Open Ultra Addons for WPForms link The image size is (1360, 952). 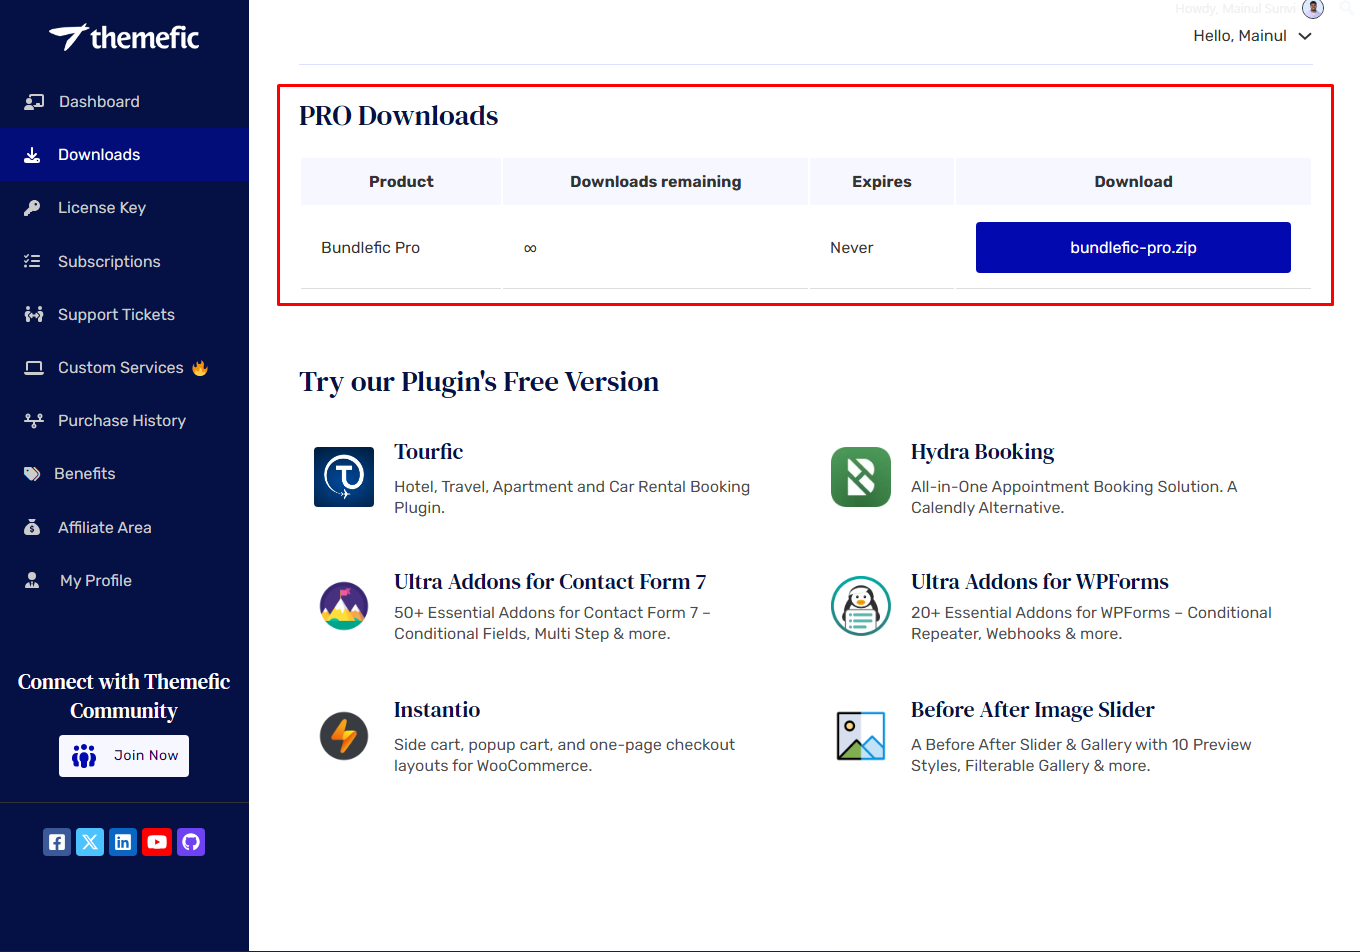tap(1040, 582)
